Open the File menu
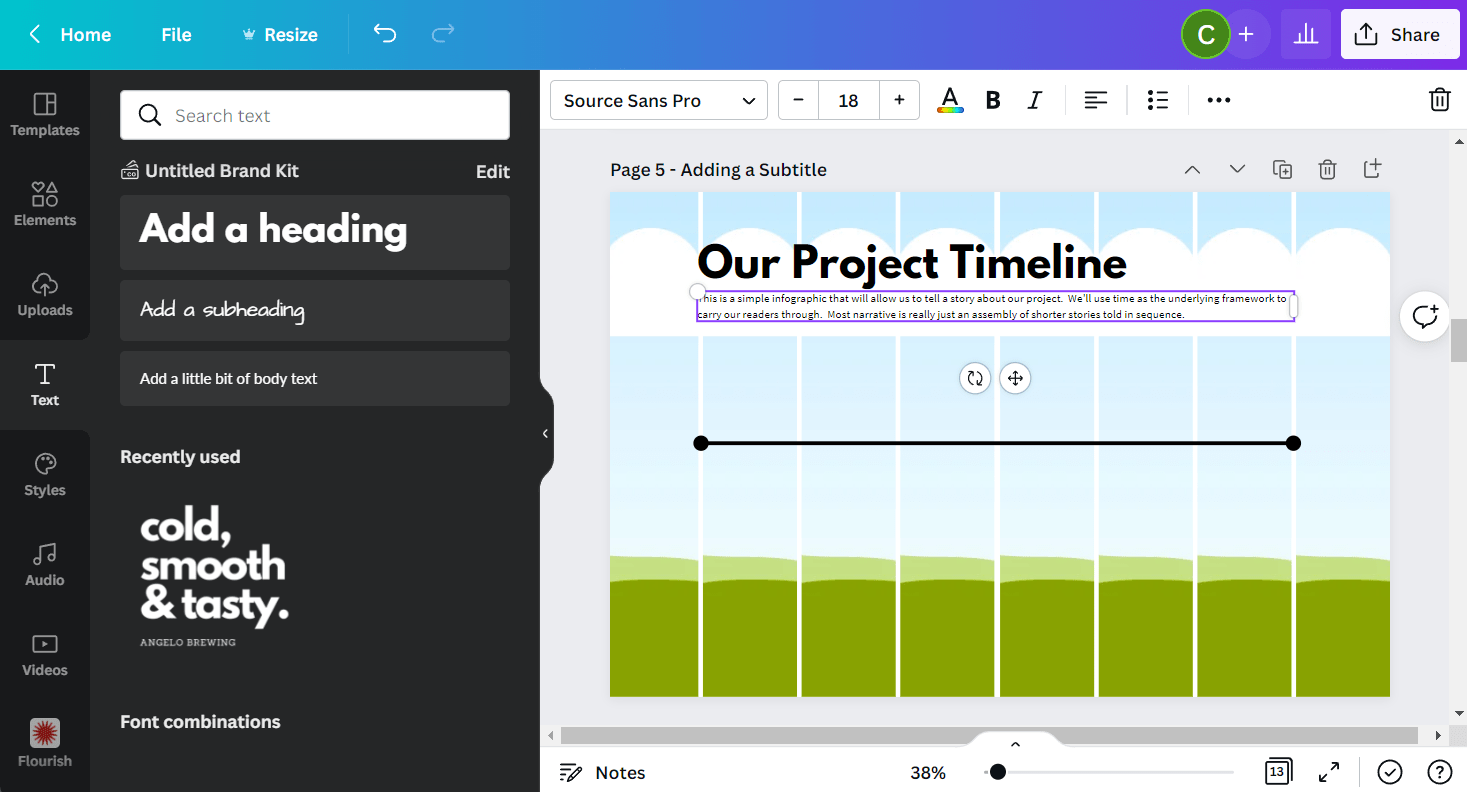This screenshot has height=792, width=1467. tap(176, 33)
